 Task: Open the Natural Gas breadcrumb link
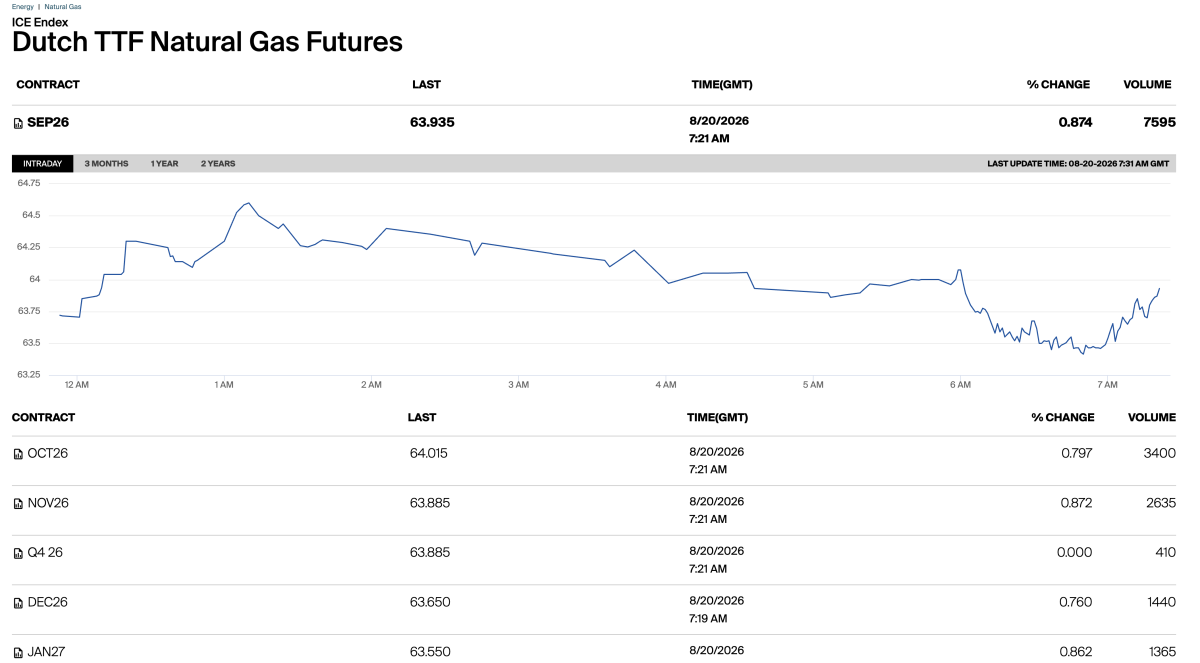(x=63, y=6)
